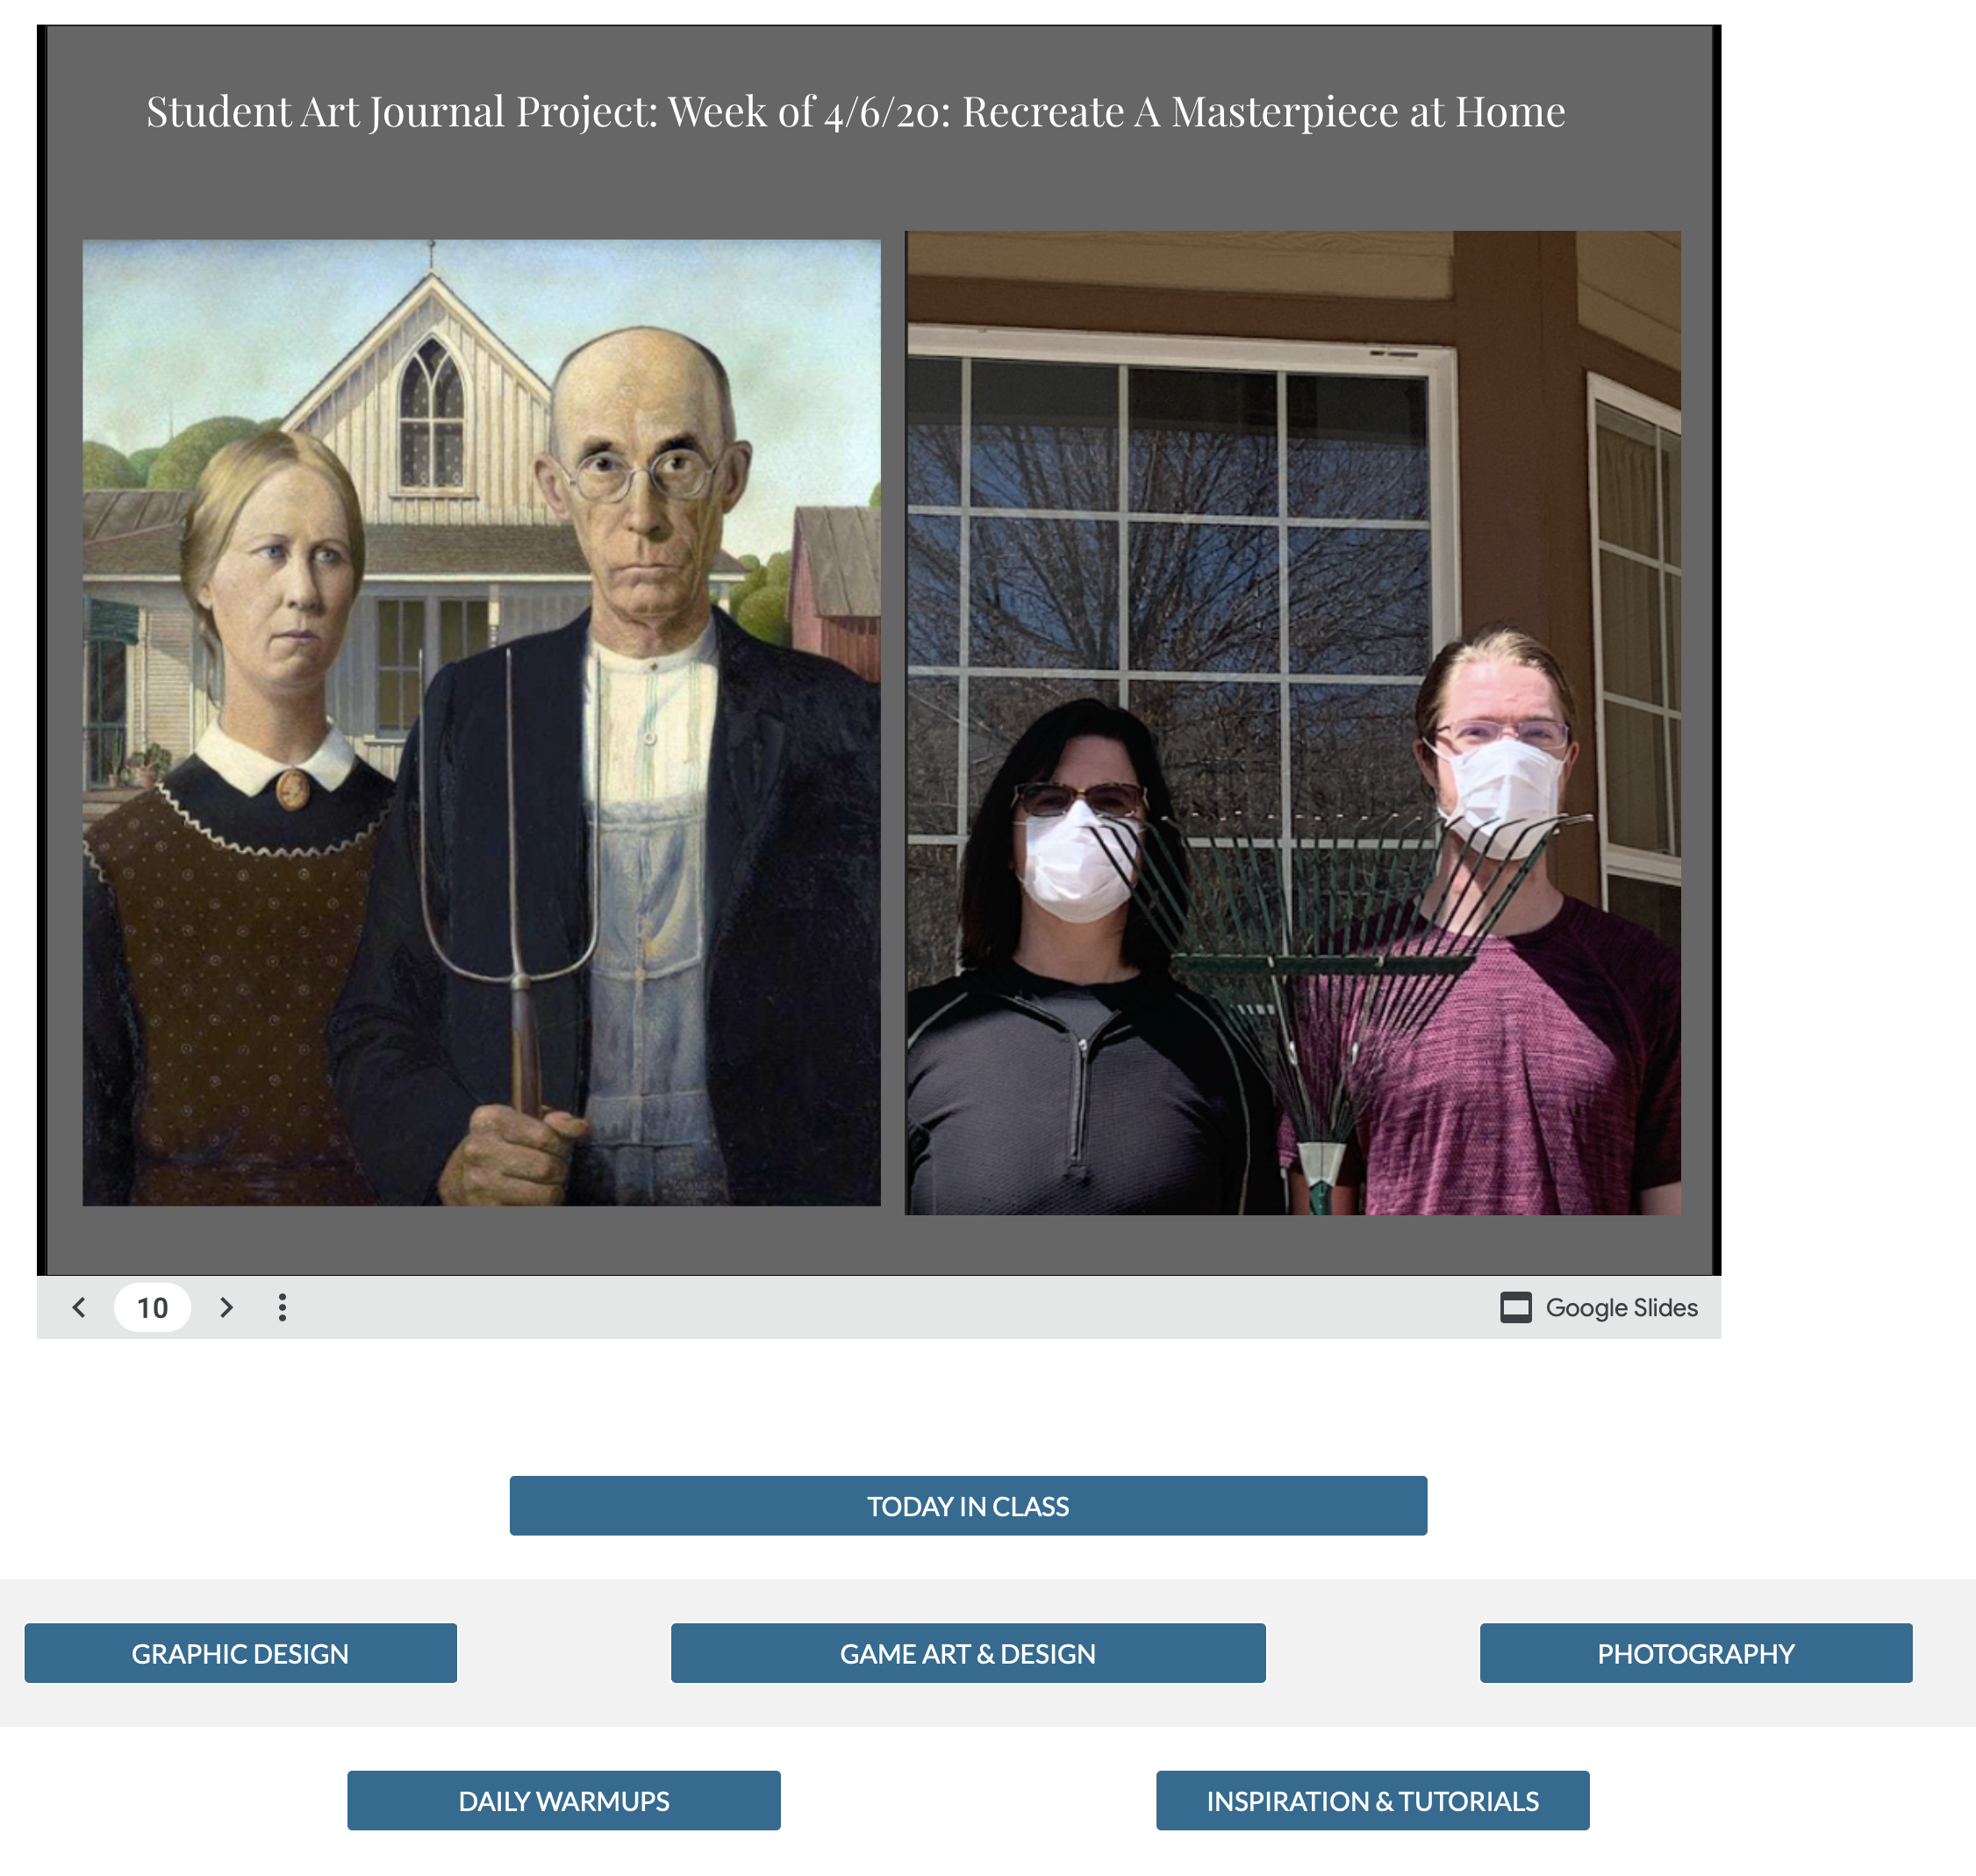This screenshot has width=1976, height=1876.
Task: Visit the PHOTOGRAPHY section
Action: pos(1695,1653)
